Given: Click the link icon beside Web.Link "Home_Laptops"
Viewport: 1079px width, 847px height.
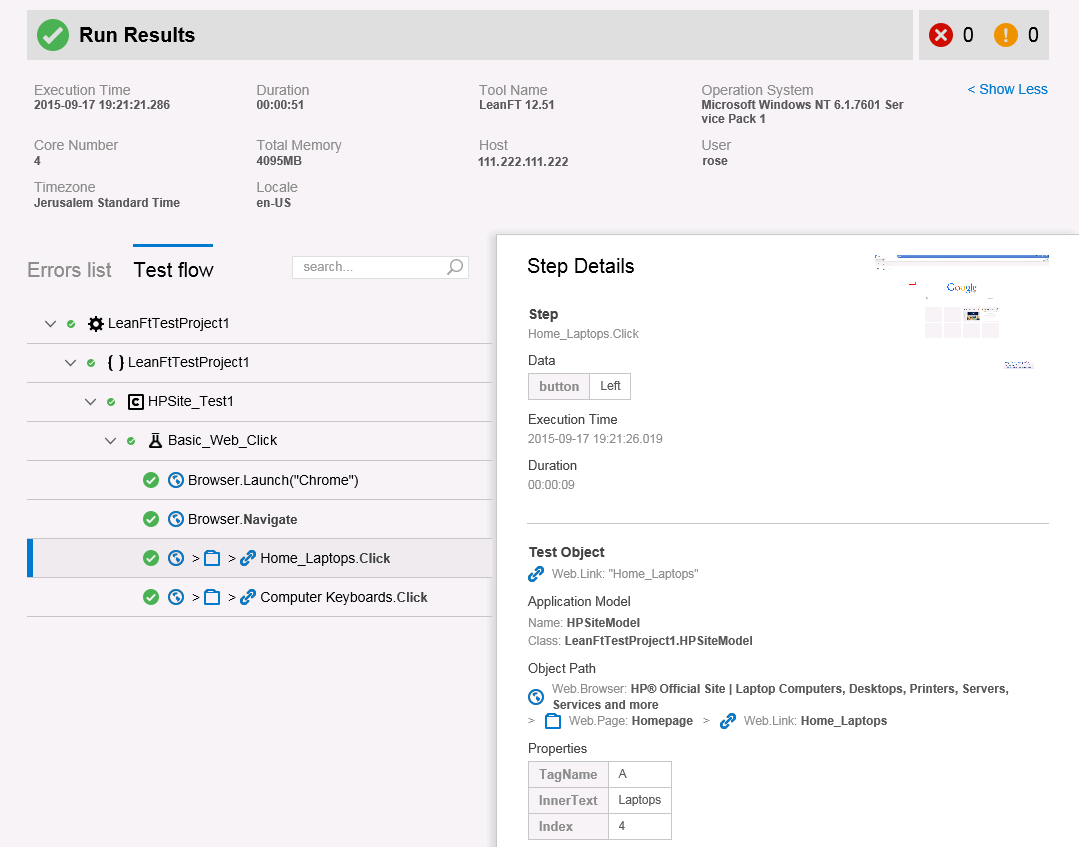Looking at the screenshot, I should click(x=536, y=574).
